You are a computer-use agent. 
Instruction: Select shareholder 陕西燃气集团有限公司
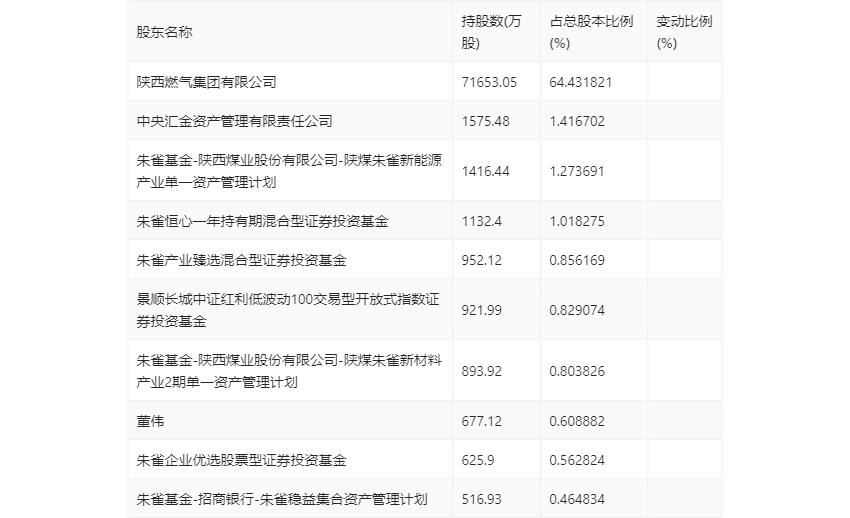206,82
